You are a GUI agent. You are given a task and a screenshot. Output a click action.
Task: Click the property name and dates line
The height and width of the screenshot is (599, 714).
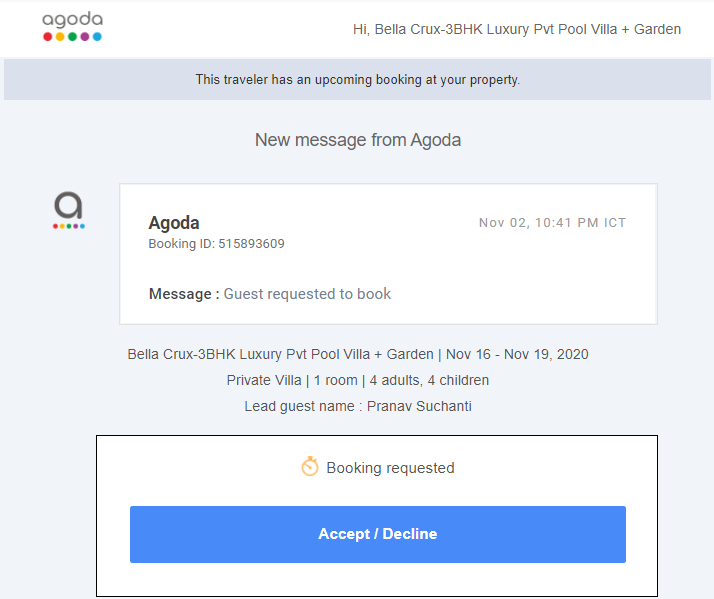tap(358, 354)
